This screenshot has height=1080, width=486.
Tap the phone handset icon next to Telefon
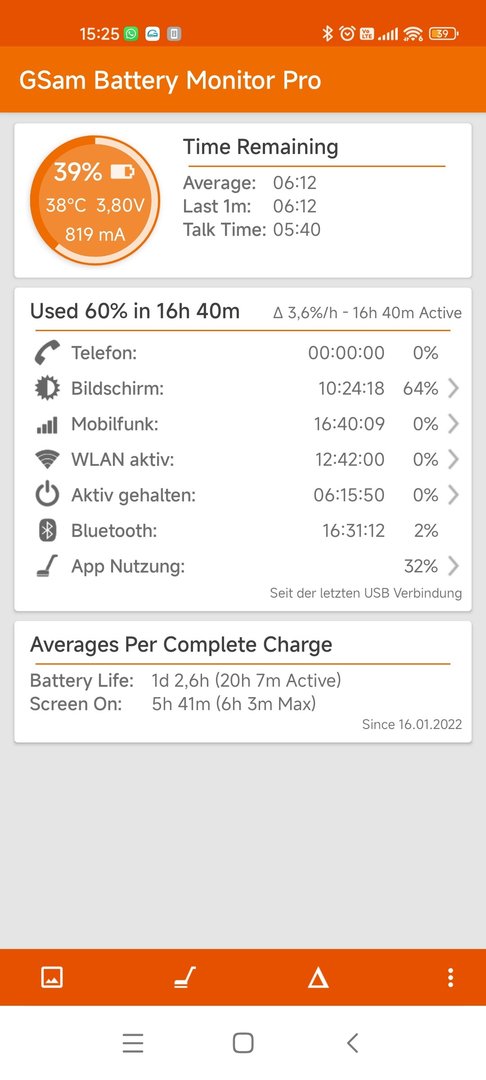(47, 353)
